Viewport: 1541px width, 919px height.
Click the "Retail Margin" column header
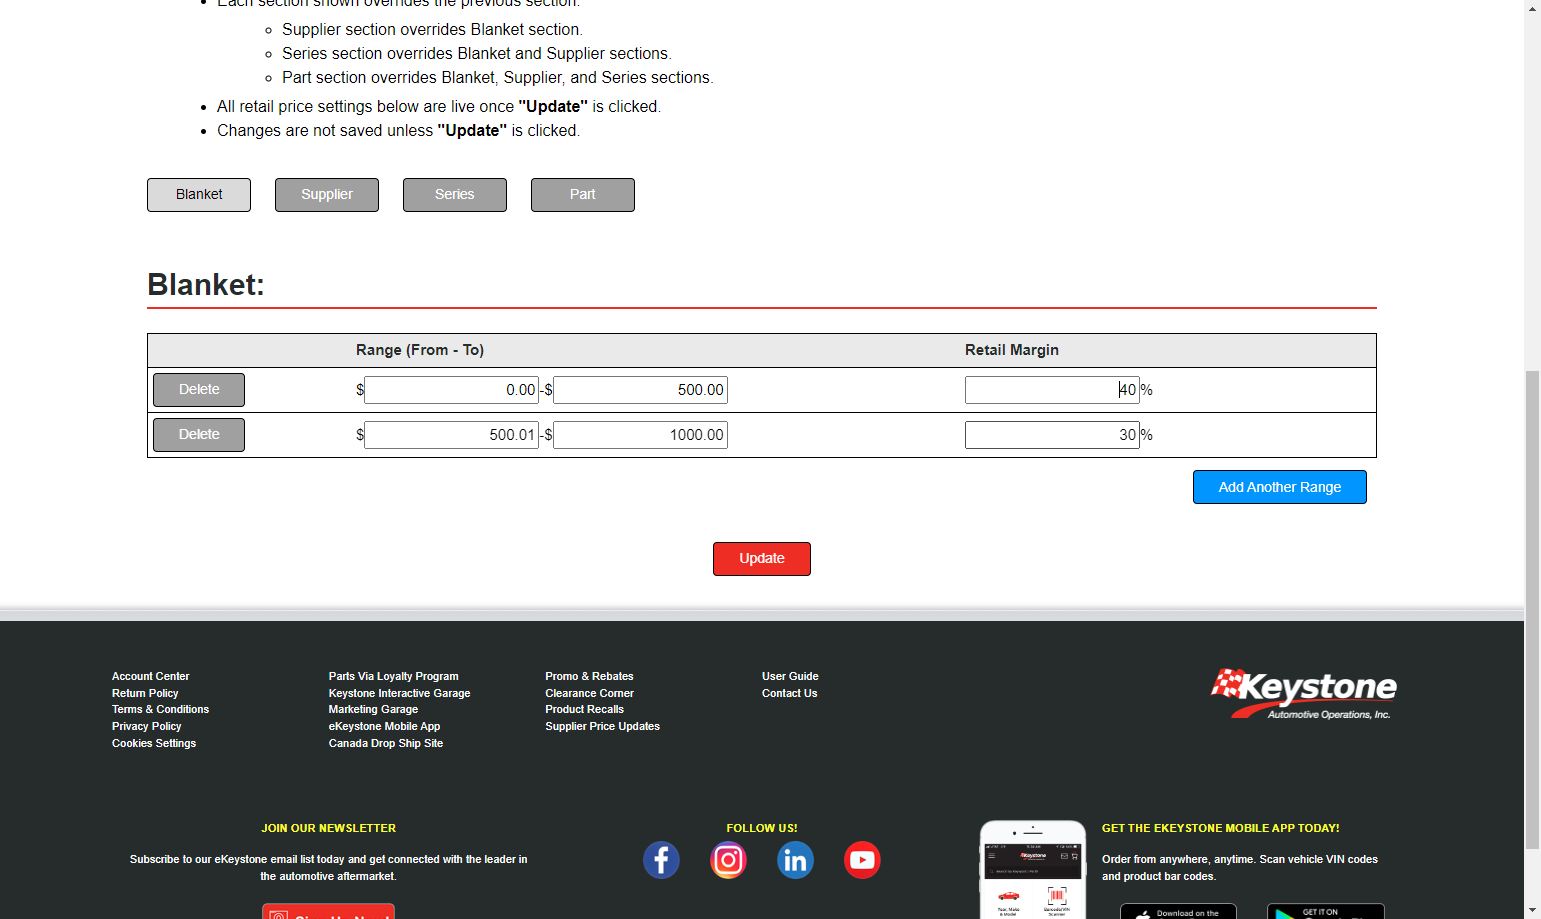(x=1012, y=351)
